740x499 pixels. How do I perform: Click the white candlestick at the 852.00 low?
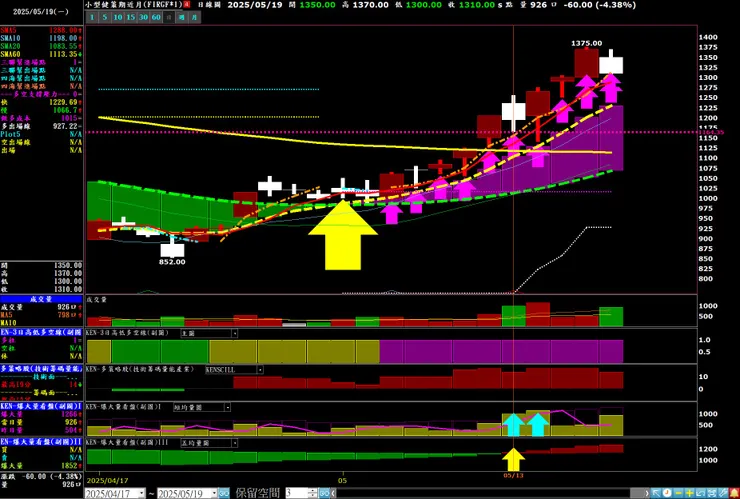(172, 247)
